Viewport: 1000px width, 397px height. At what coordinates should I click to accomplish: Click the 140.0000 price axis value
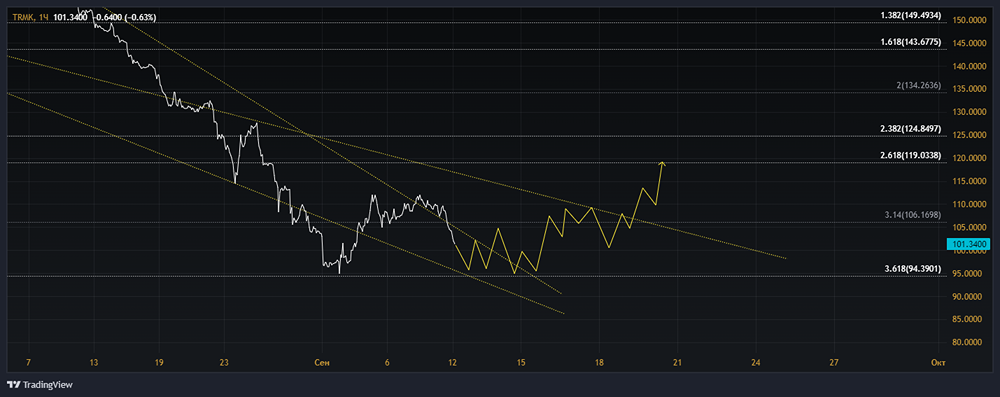tap(969, 66)
